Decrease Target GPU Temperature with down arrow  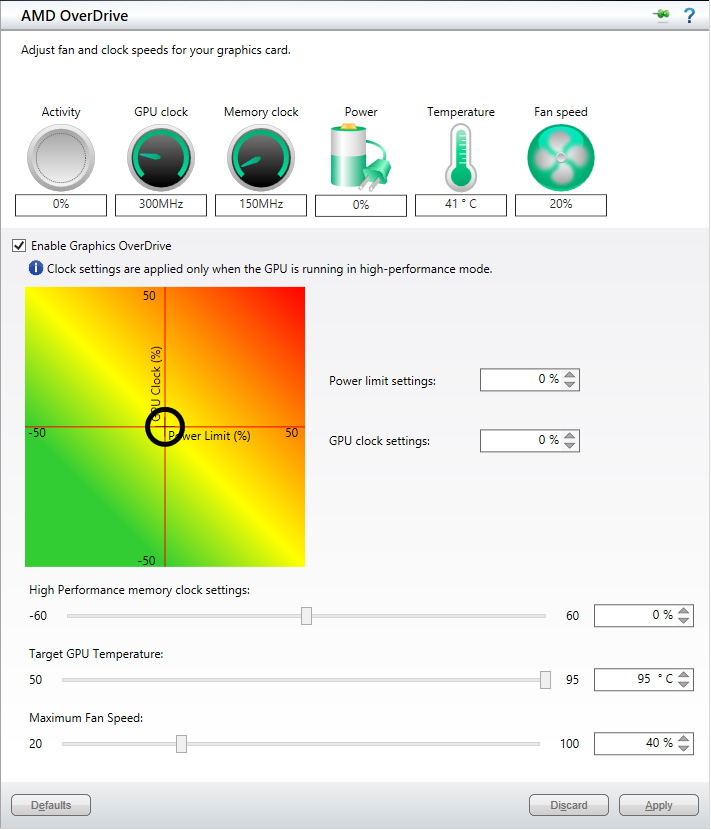pyautogui.click(x=684, y=684)
